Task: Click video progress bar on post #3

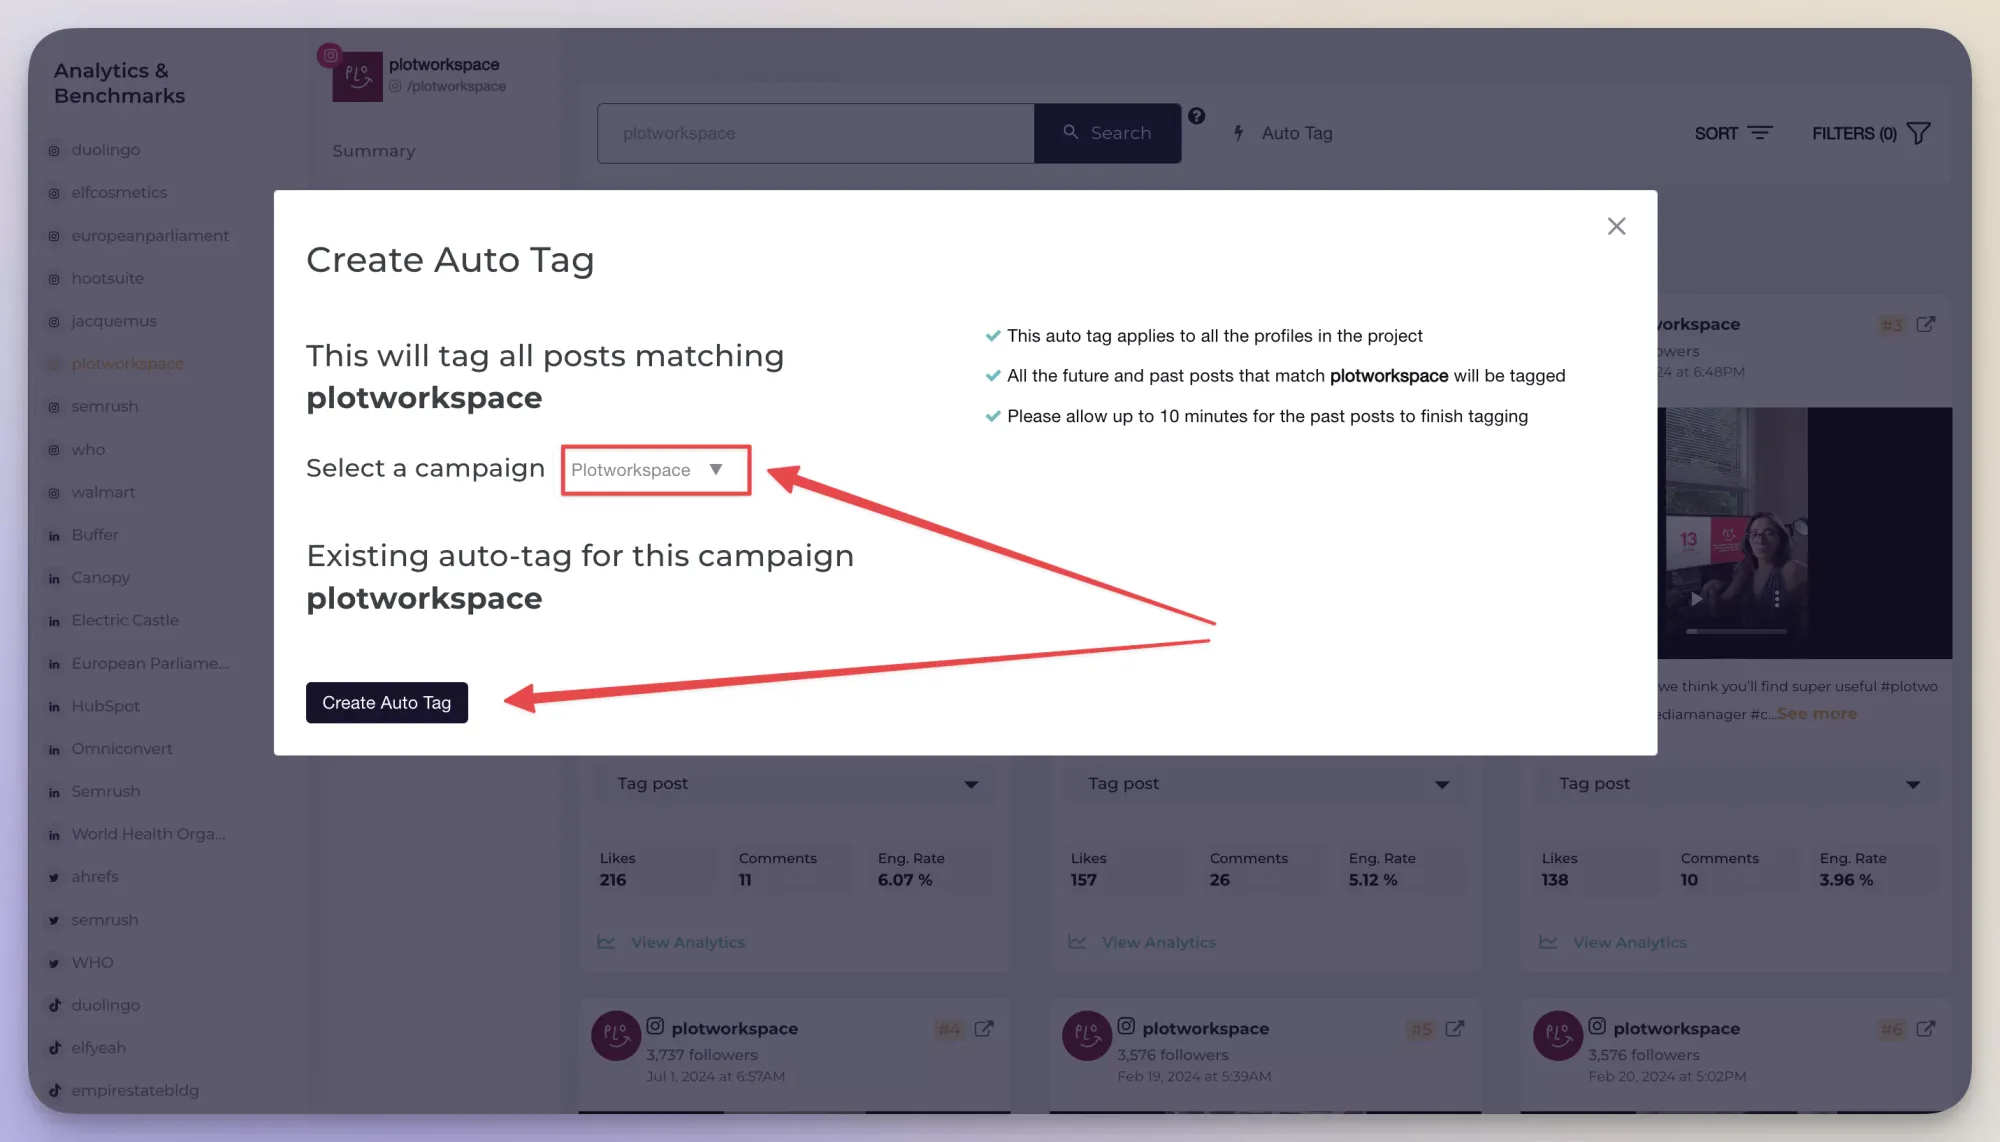Action: tap(1736, 632)
